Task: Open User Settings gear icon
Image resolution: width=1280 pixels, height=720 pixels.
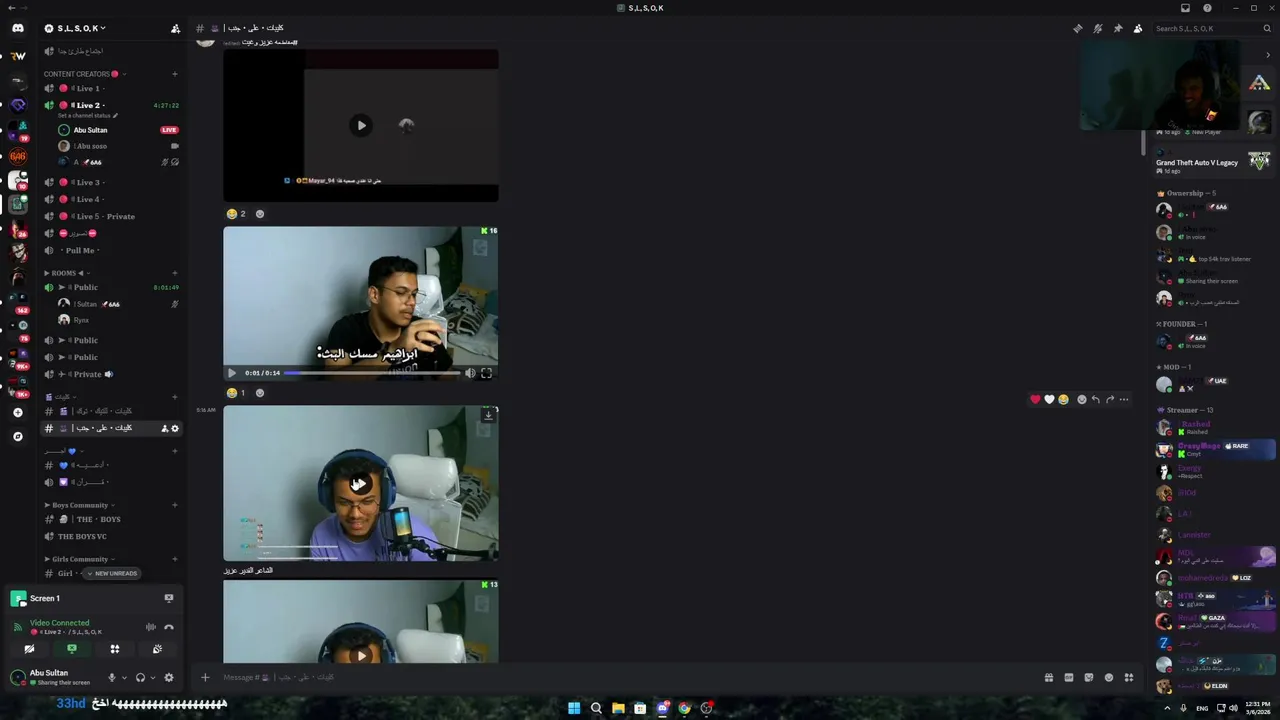Action: point(168,677)
